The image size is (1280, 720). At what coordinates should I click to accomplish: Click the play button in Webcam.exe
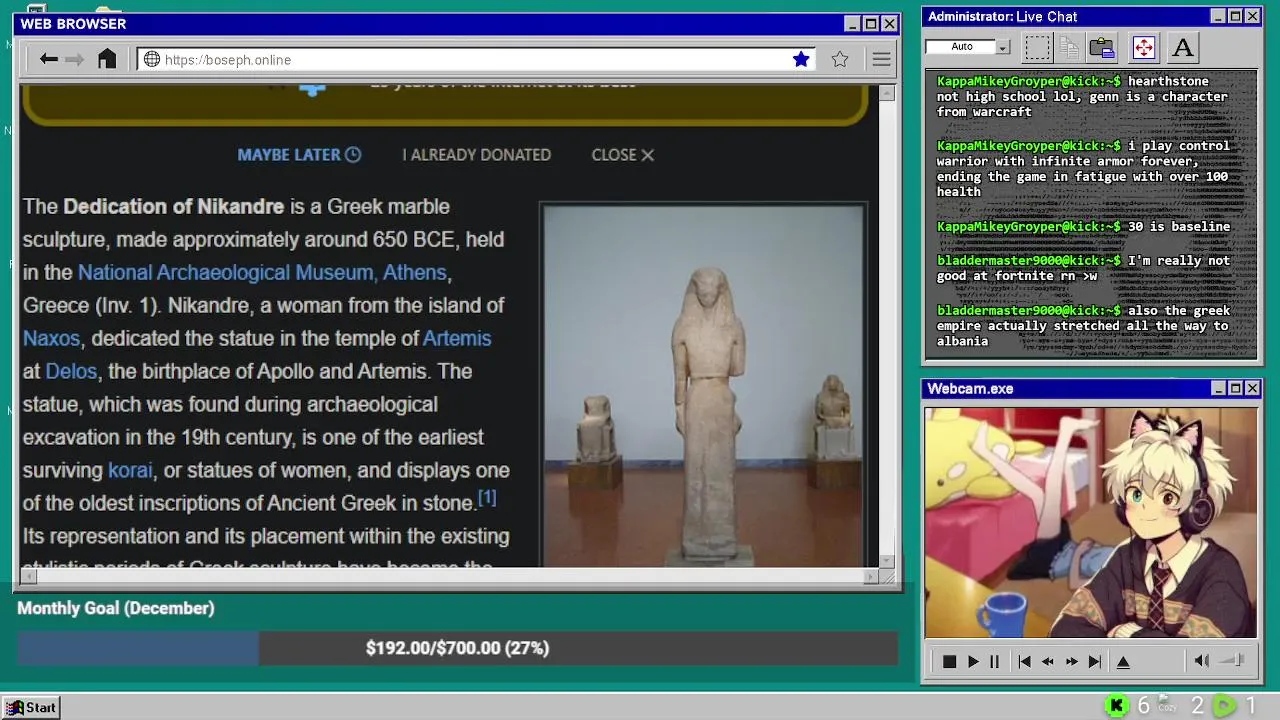click(x=973, y=661)
